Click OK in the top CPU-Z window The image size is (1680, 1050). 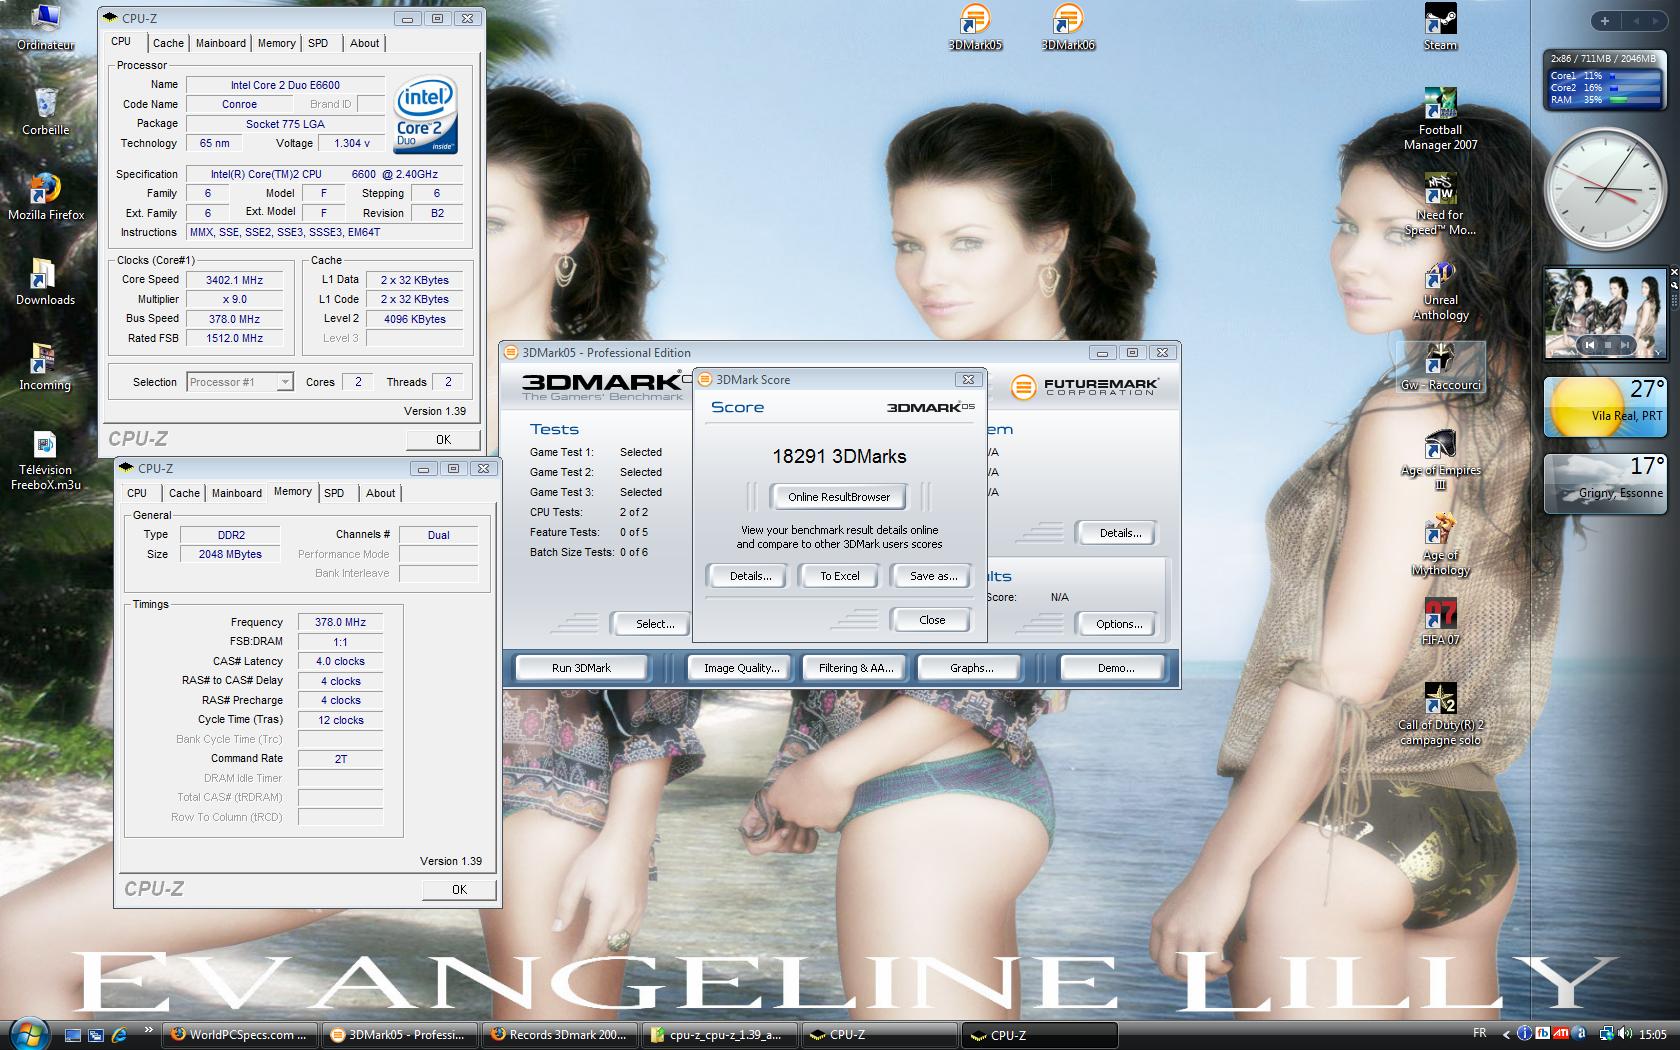click(443, 440)
